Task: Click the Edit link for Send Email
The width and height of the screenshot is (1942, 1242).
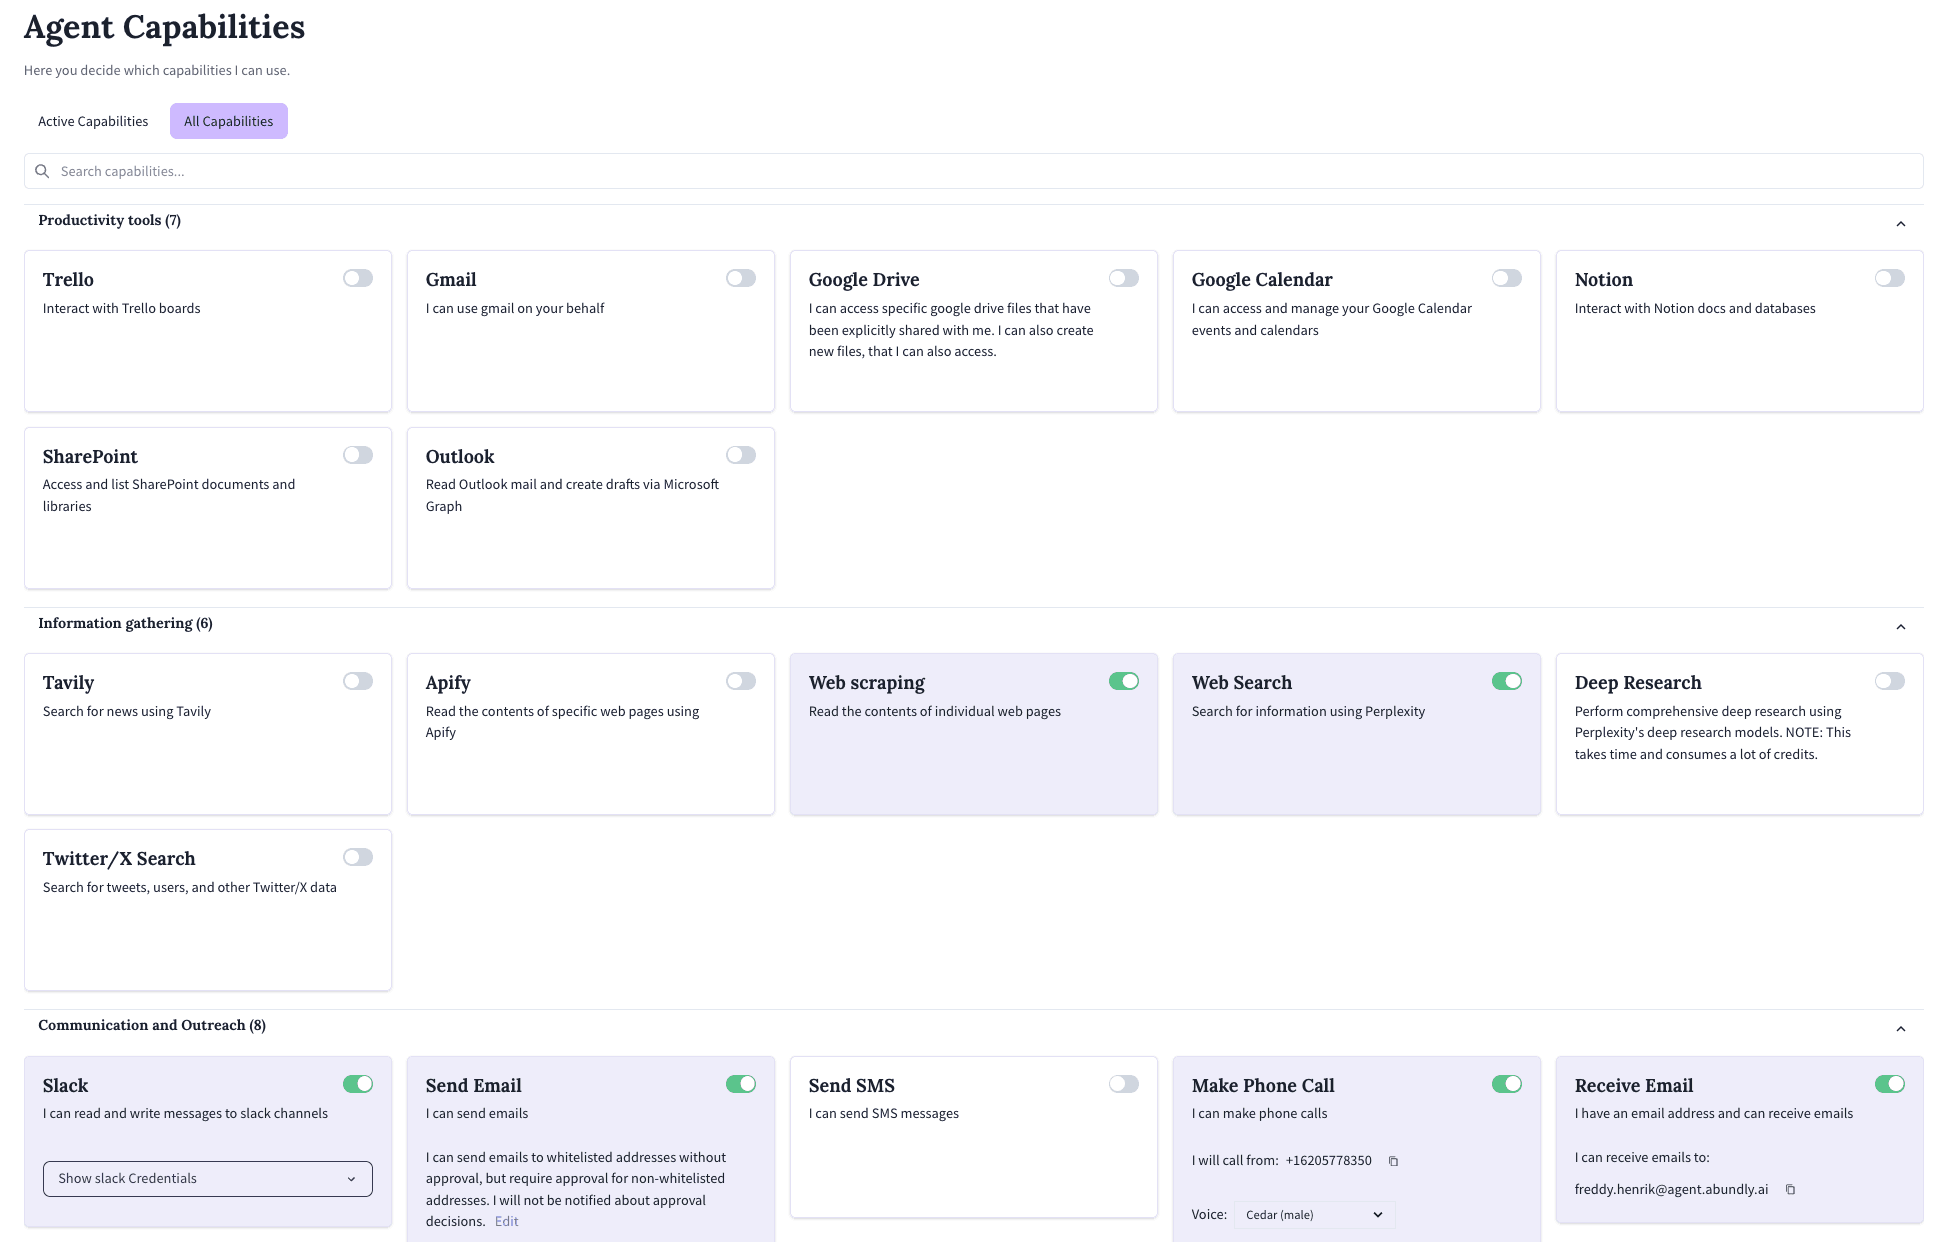Action: [x=506, y=1222]
